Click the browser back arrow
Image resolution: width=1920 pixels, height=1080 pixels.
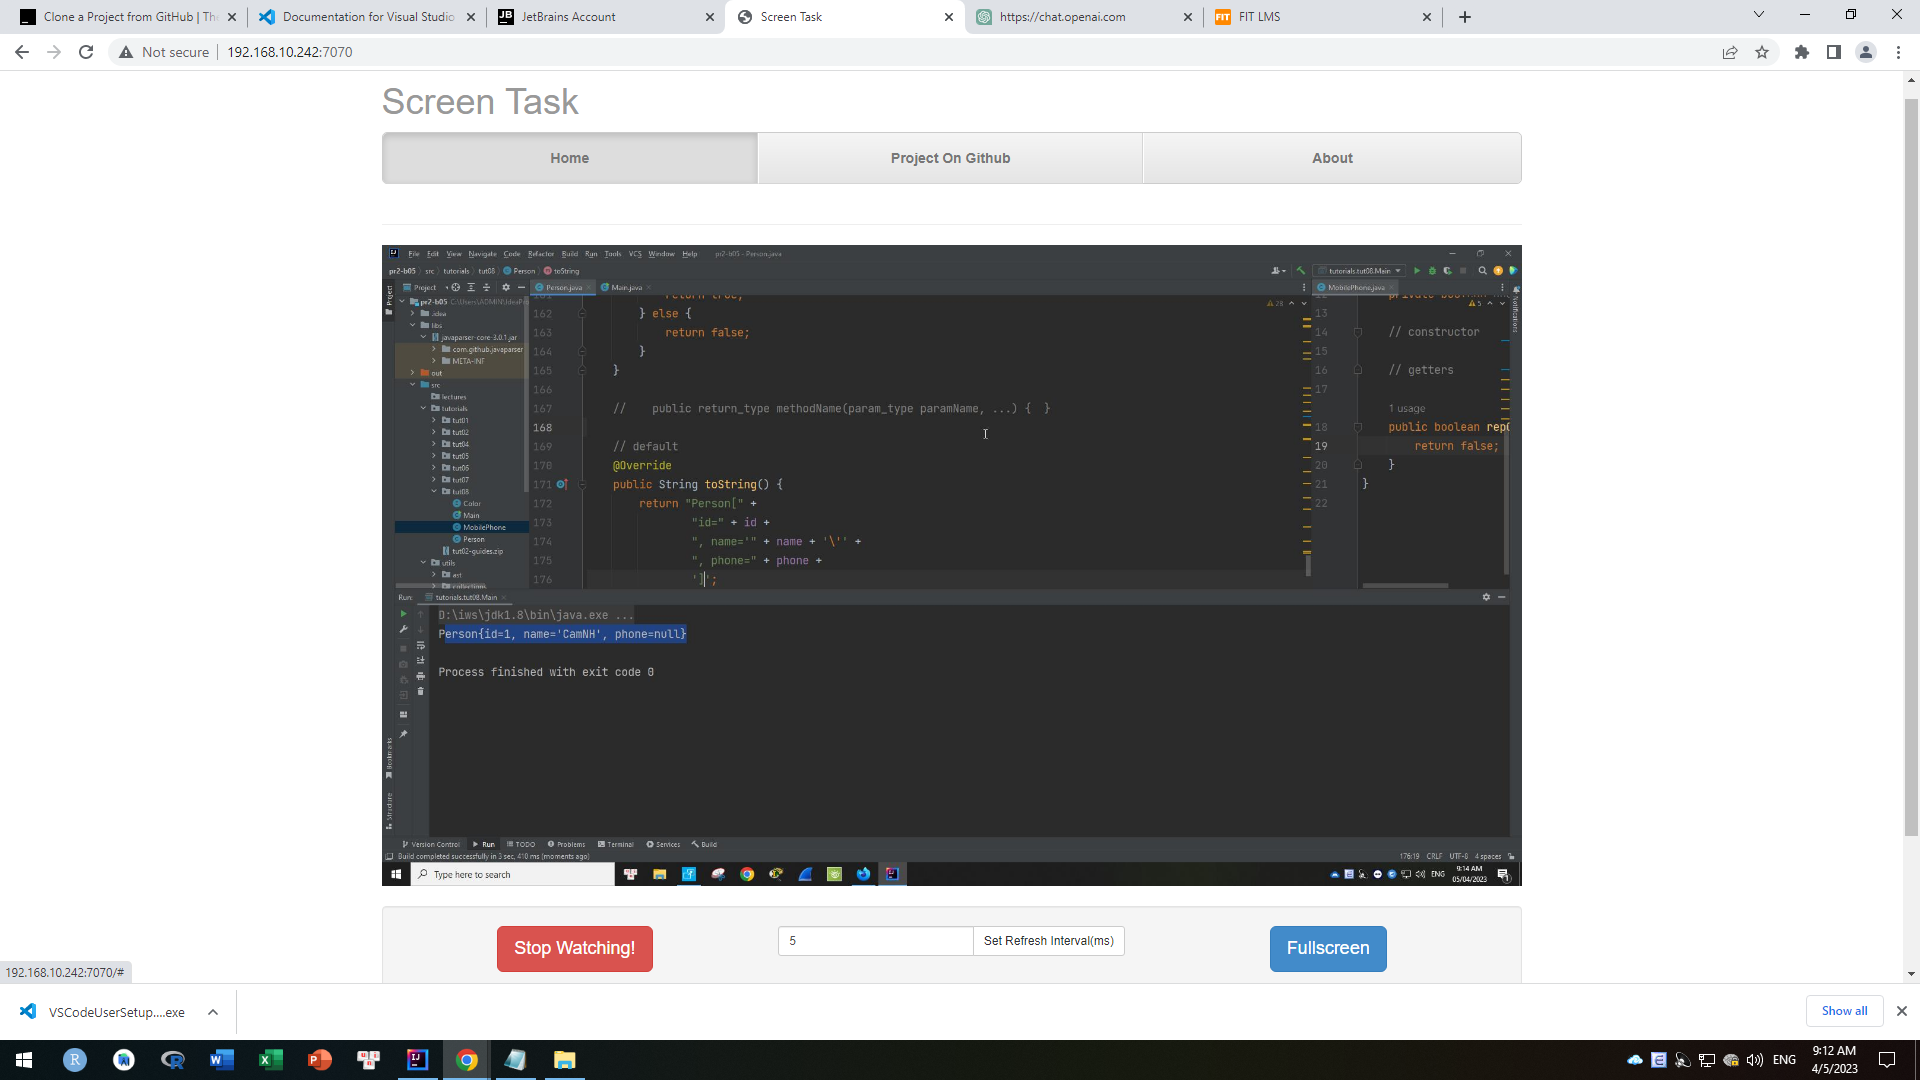point(22,52)
